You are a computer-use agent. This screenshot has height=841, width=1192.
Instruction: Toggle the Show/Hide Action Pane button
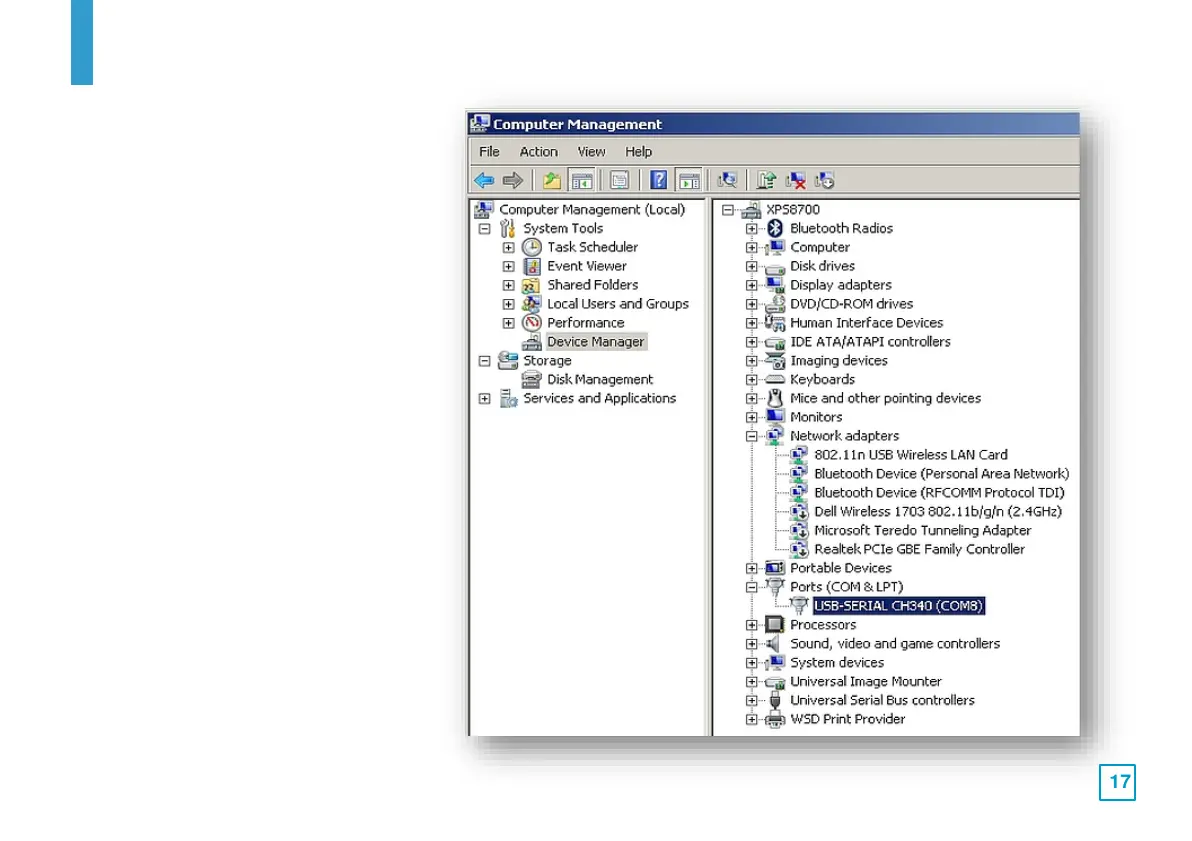pos(688,181)
